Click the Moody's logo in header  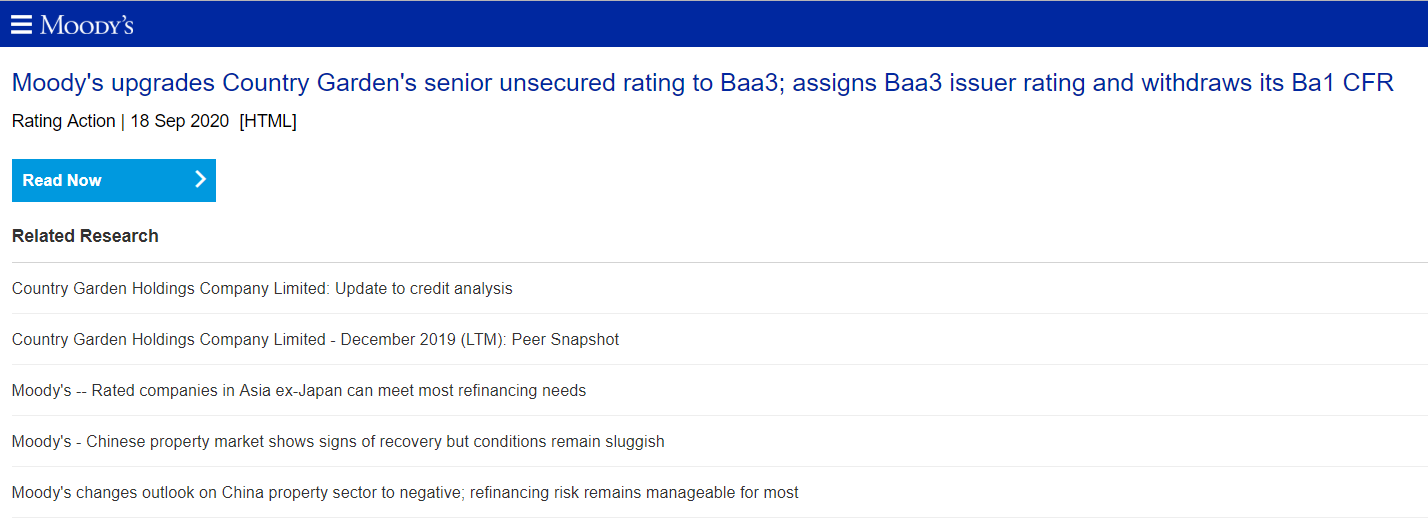pos(86,25)
